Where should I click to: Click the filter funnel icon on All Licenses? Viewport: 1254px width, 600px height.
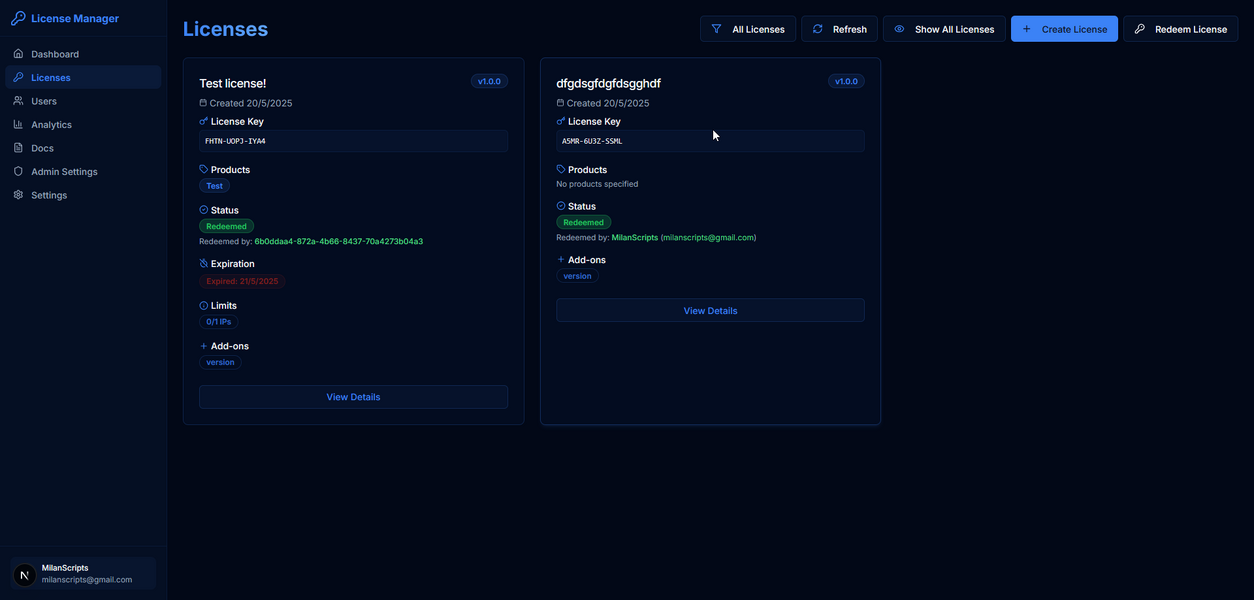click(716, 29)
